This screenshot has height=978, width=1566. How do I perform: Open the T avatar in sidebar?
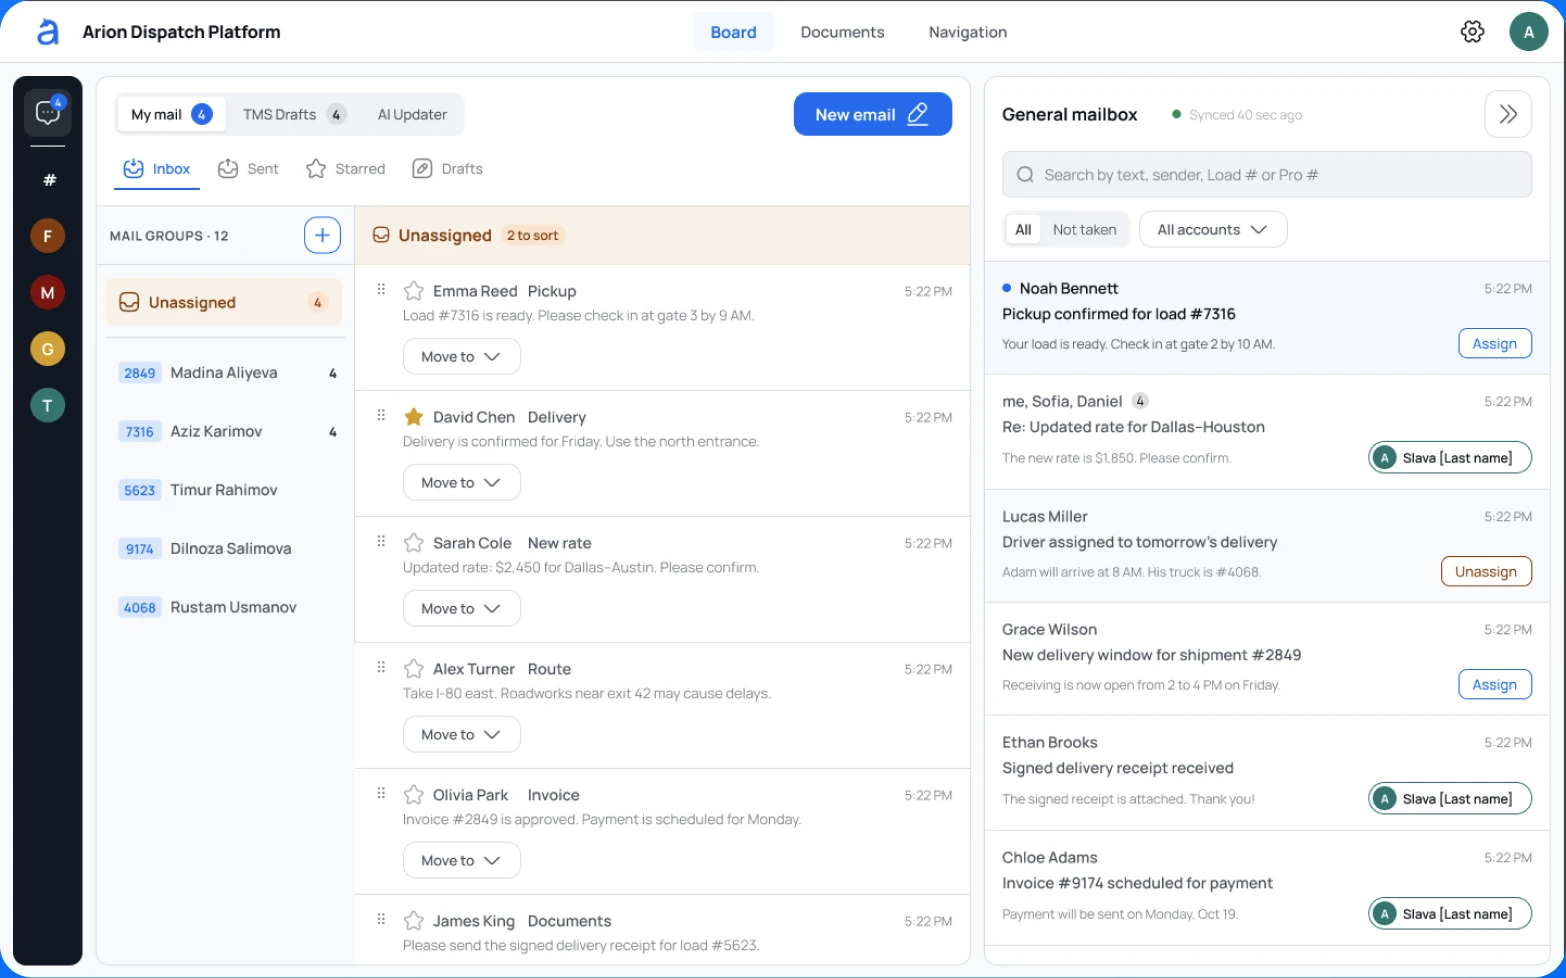47,406
